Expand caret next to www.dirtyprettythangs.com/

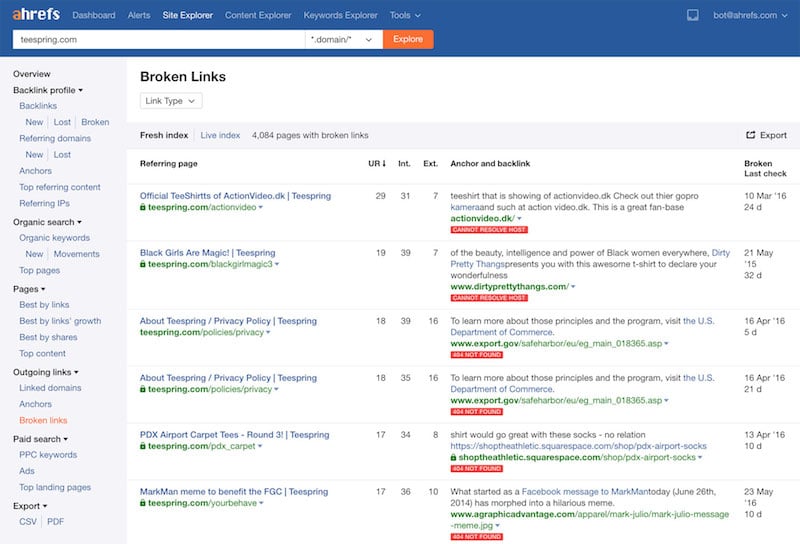pyautogui.click(x=573, y=287)
